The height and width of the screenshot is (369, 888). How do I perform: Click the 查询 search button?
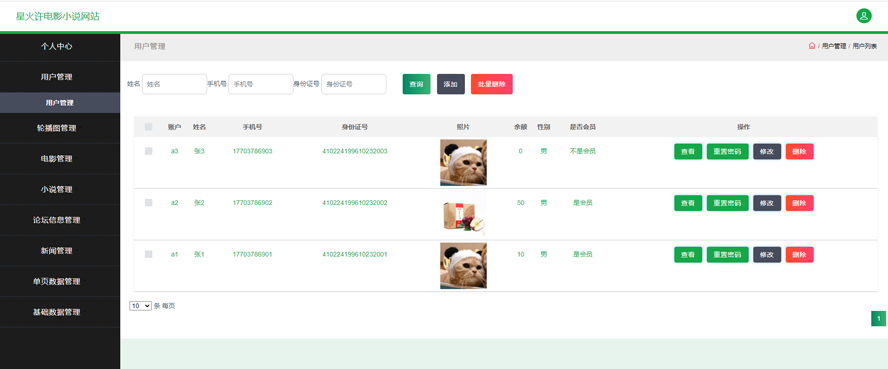coord(416,84)
